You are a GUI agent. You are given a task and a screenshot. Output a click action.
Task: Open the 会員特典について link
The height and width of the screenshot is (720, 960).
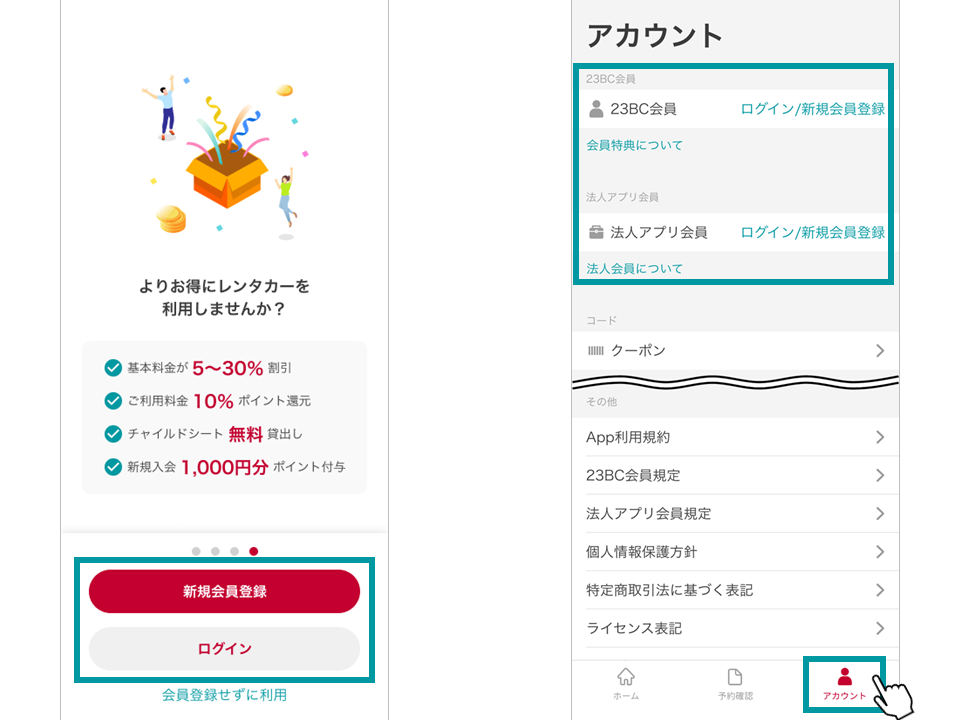point(634,145)
